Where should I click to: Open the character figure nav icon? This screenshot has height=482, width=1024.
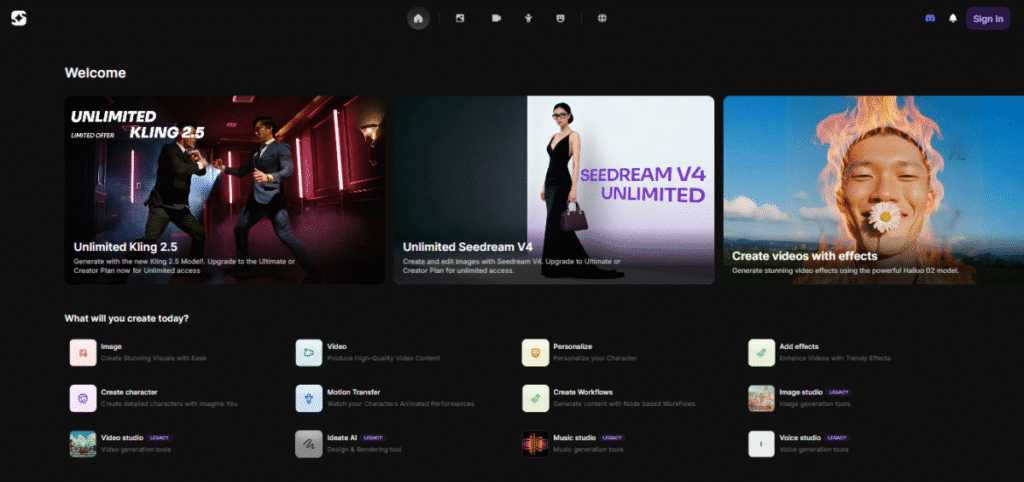tap(528, 18)
